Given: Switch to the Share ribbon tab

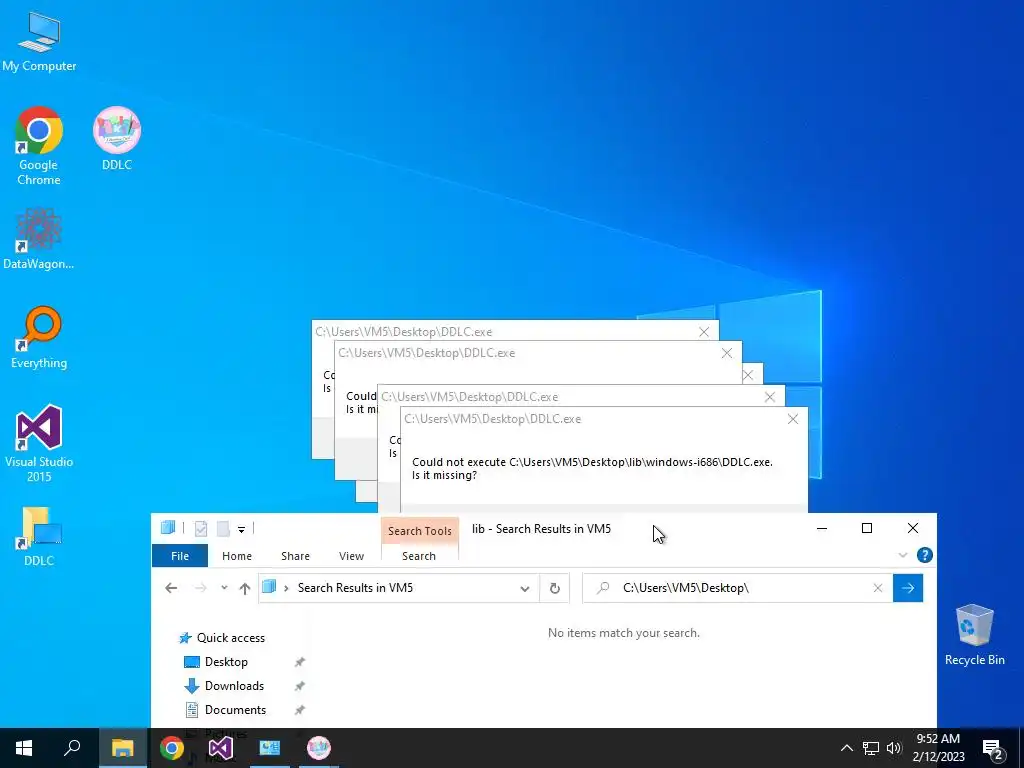Looking at the screenshot, I should tap(295, 556).
